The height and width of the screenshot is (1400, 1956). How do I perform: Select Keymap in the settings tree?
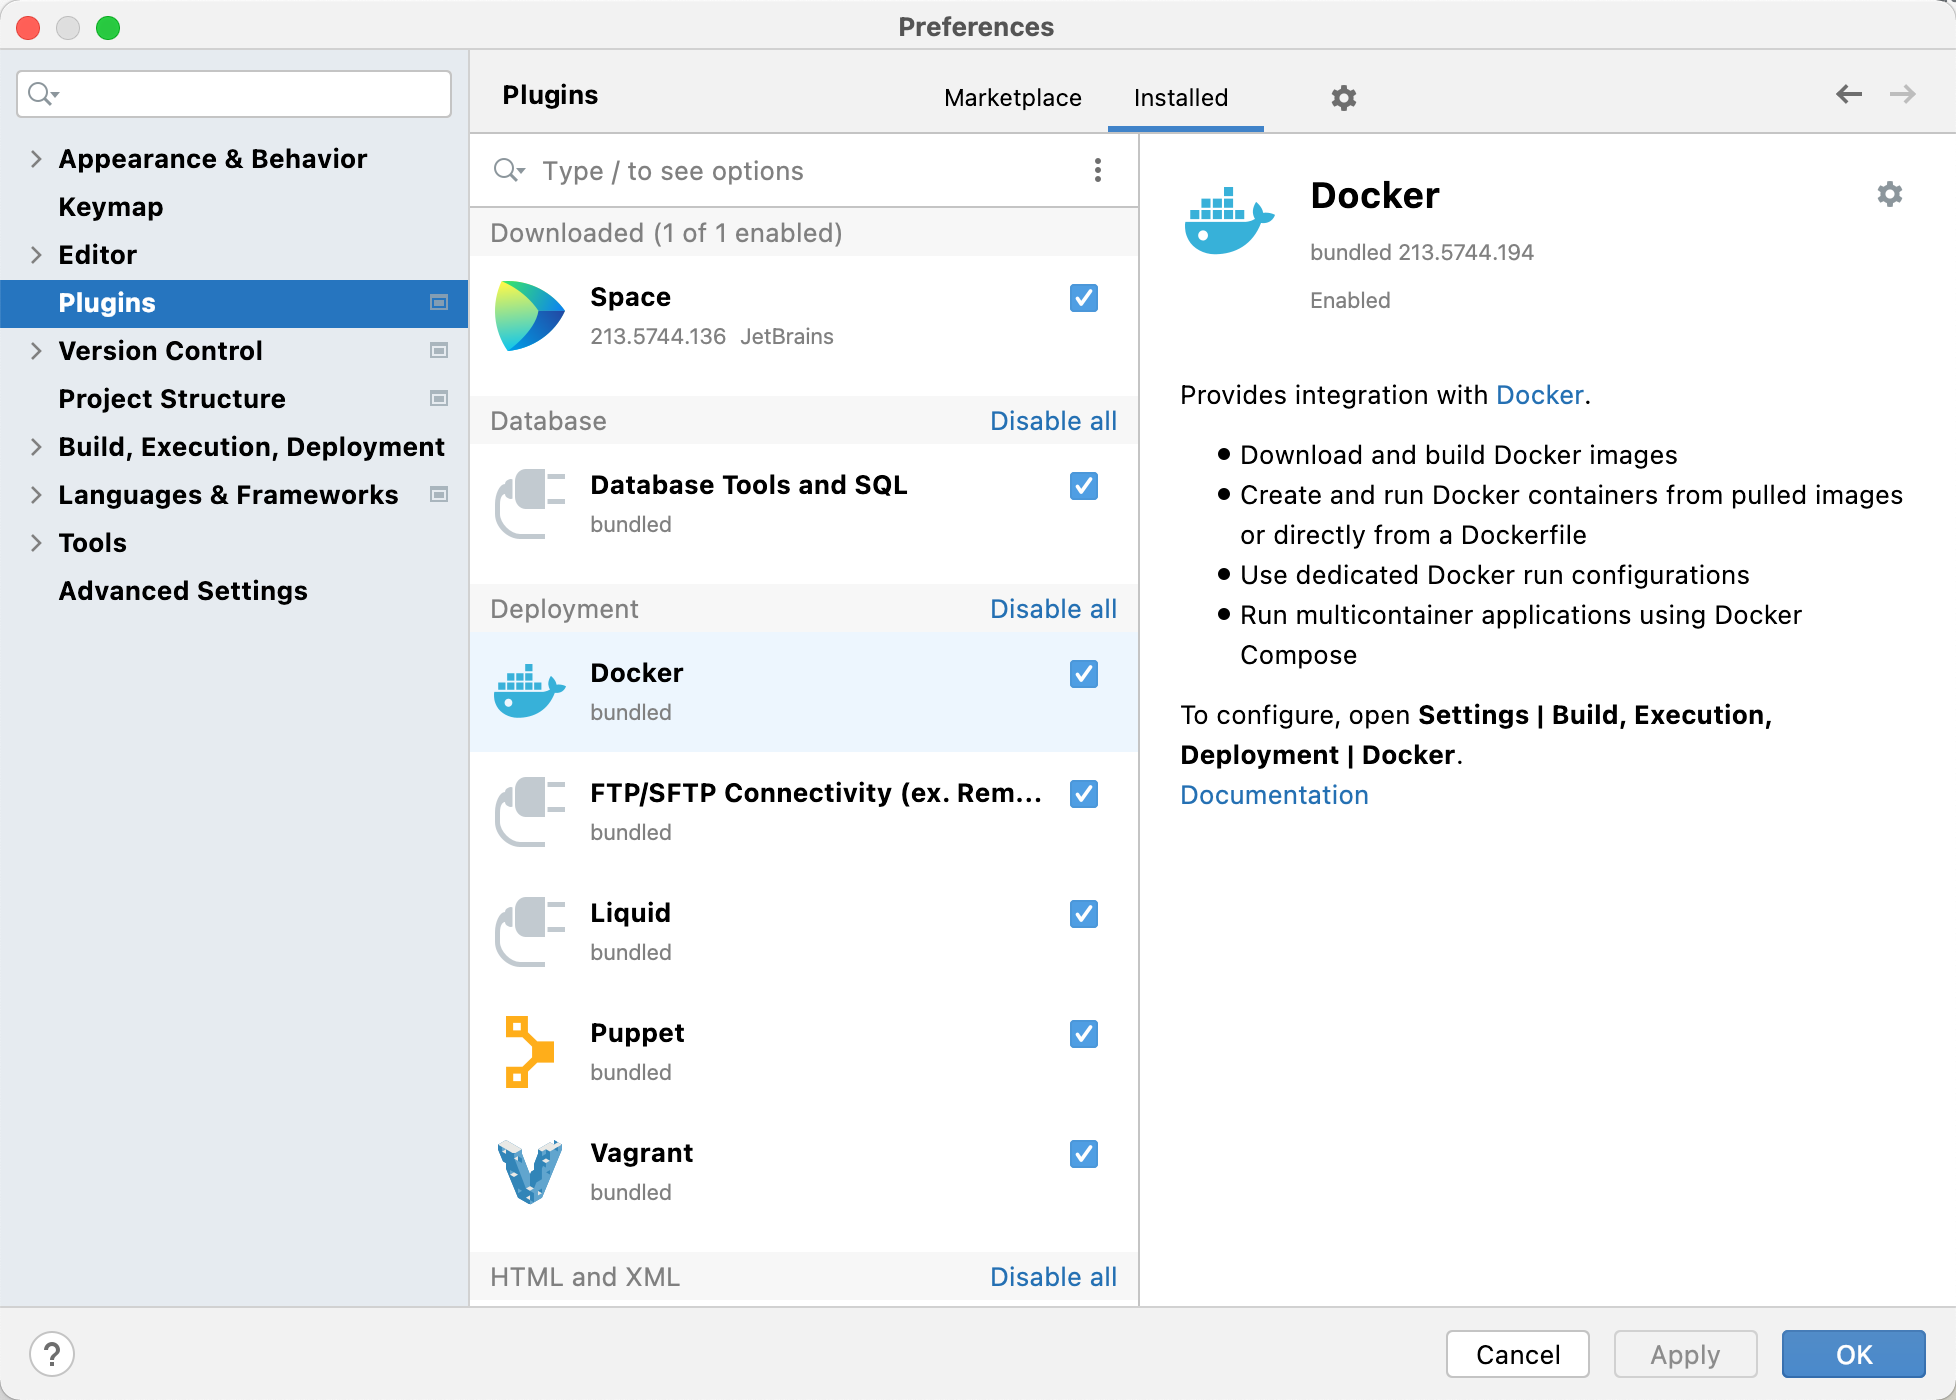(x=110, y=207)
